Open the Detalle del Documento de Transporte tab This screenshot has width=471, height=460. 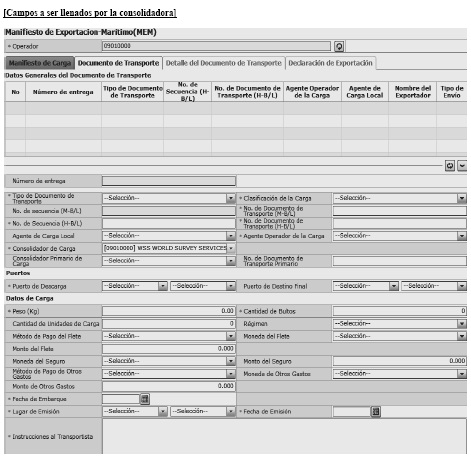click(x=224, y=63)
